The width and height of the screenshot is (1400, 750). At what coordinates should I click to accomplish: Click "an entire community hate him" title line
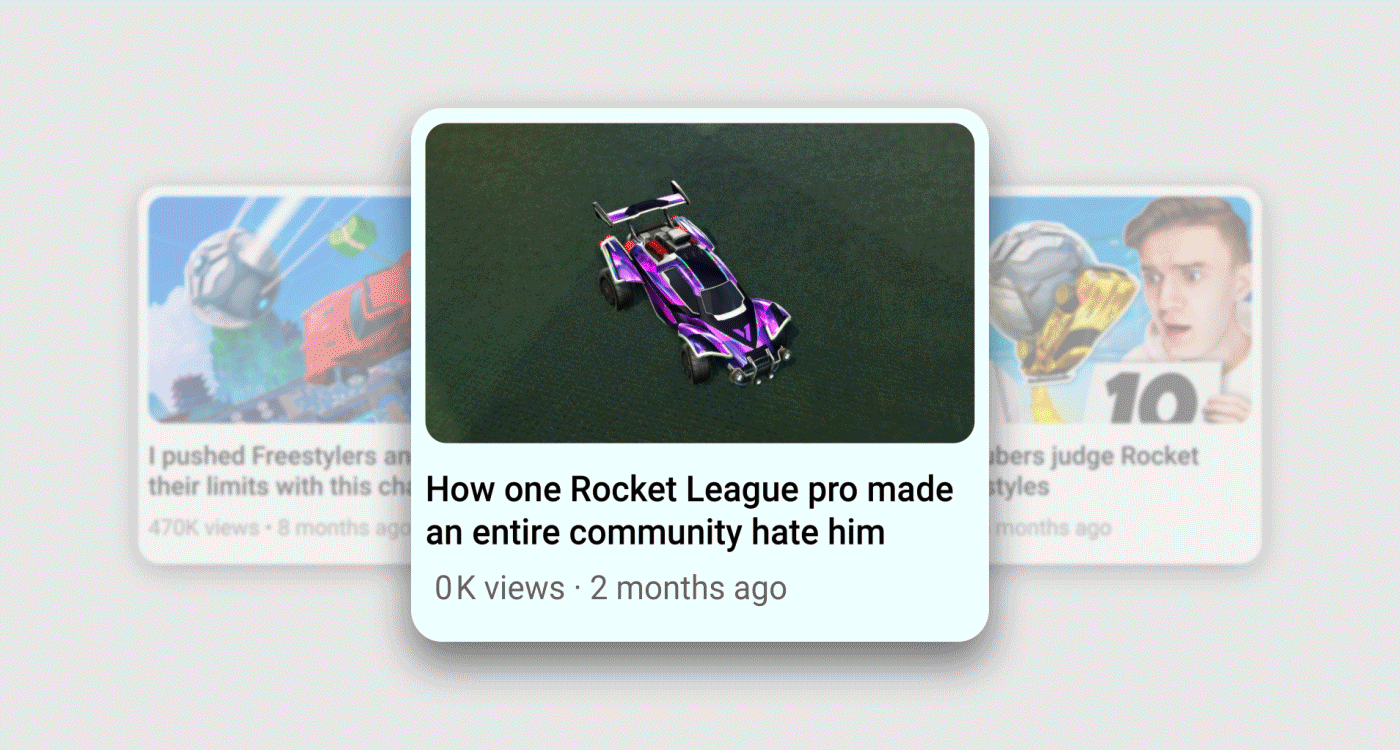click(655, 532)
